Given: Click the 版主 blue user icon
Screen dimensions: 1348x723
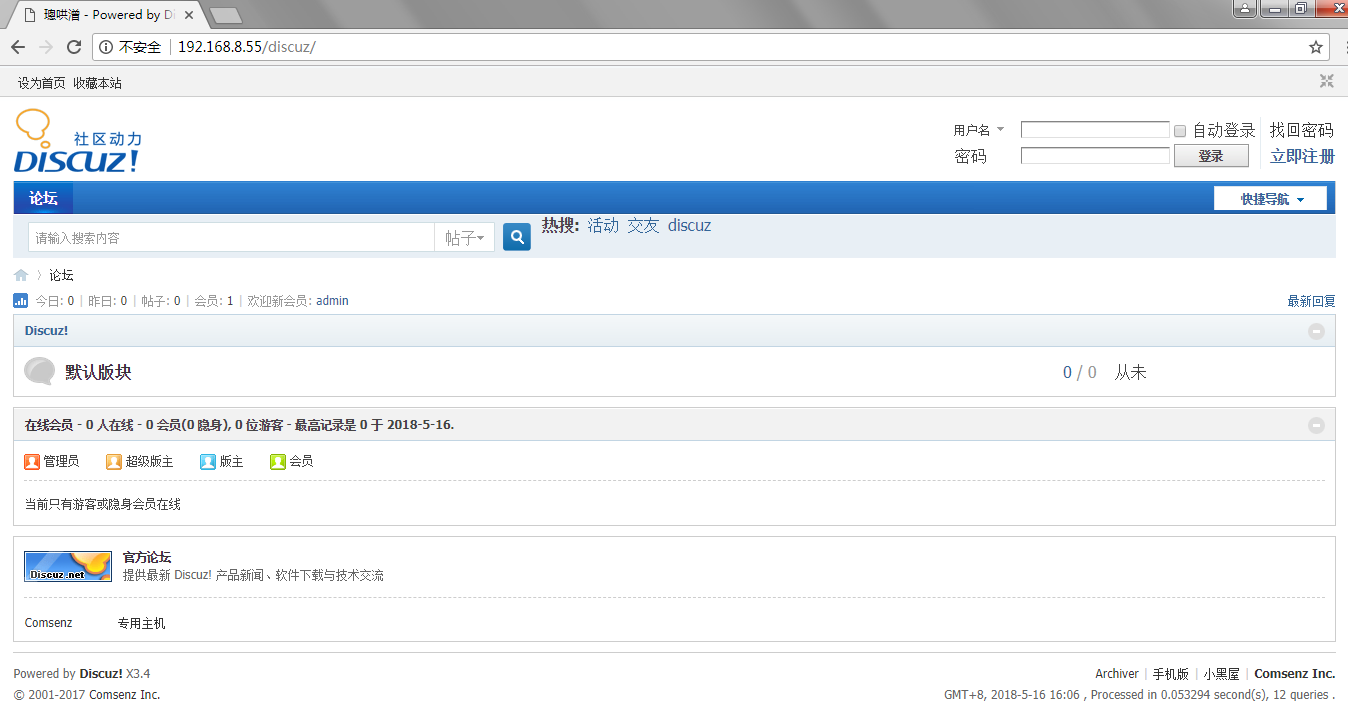Looking at the screenshot, I should pos(208,461).
